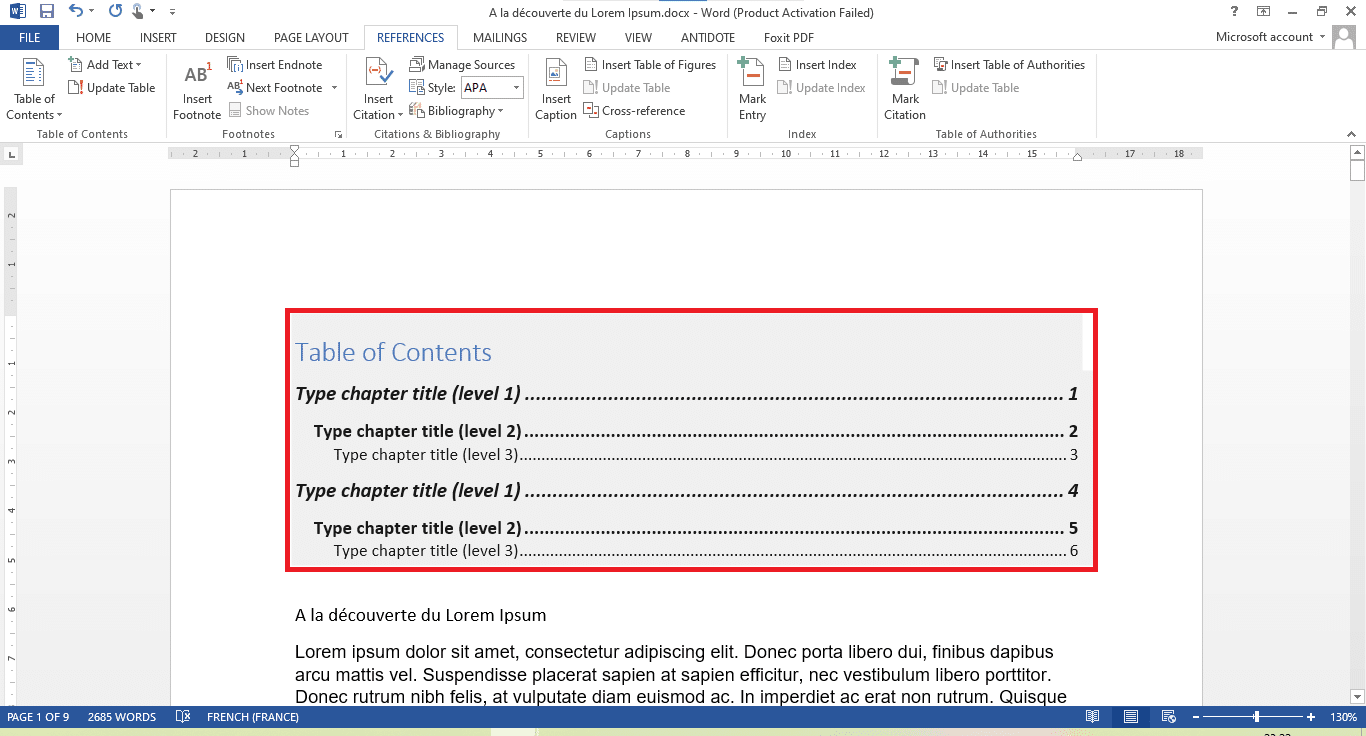The image size is (1366, 736).
Task: Click Cross-reference
Action: pyautogui.click(x=634, y=111)
